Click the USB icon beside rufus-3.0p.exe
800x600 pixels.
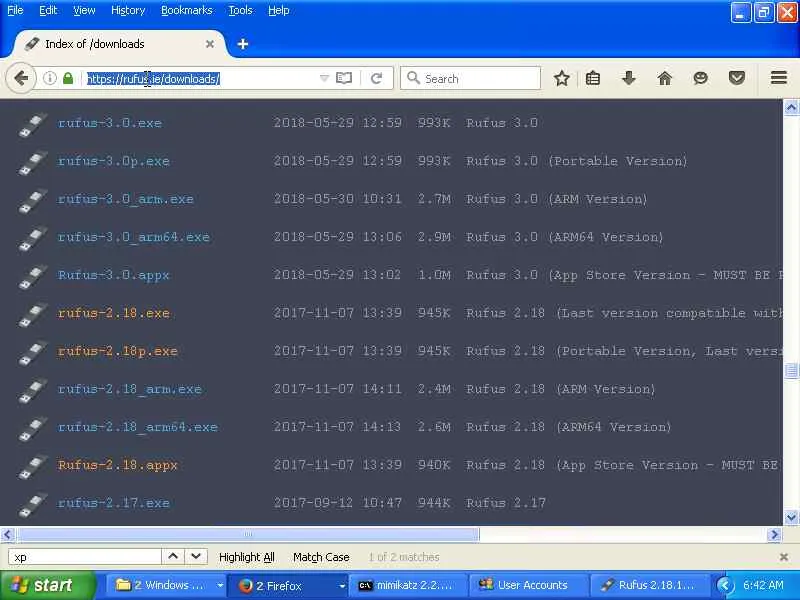coord(33,163)
